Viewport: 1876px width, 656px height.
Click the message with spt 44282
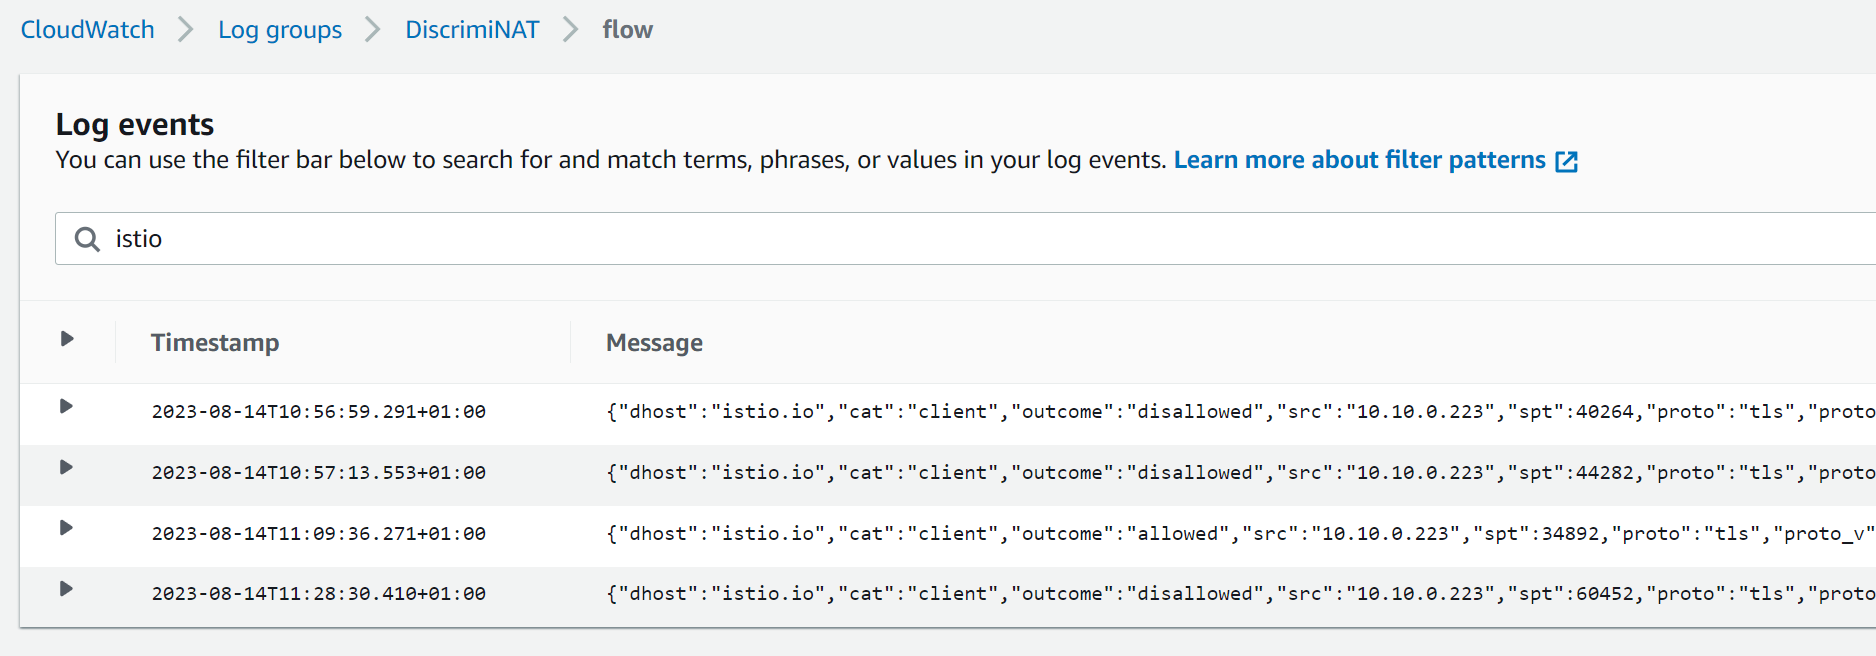pos(1240,473)
